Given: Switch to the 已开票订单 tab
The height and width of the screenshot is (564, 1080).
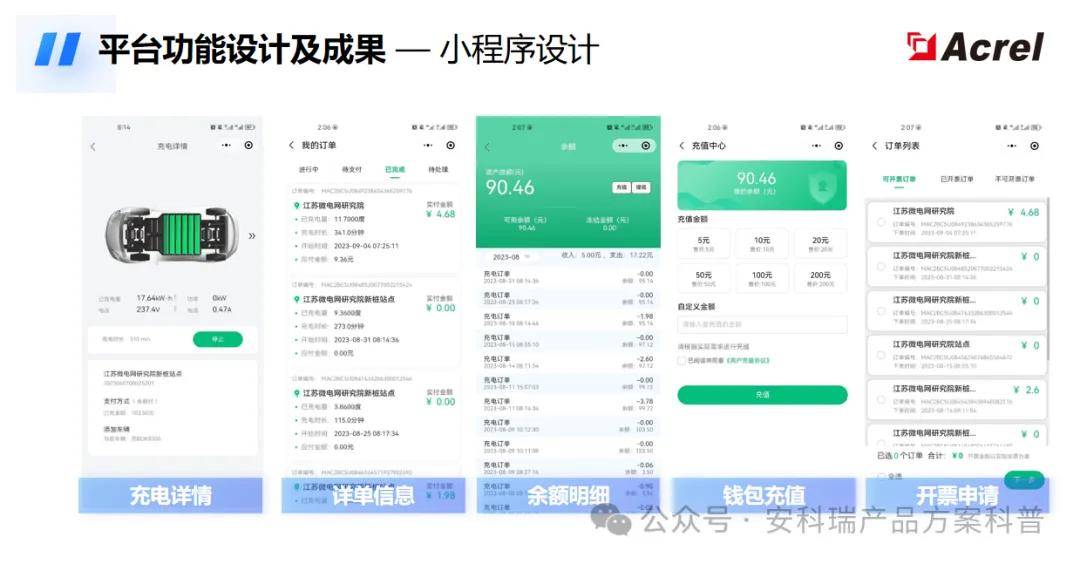Looking at the screenshot, I should 957,179.
